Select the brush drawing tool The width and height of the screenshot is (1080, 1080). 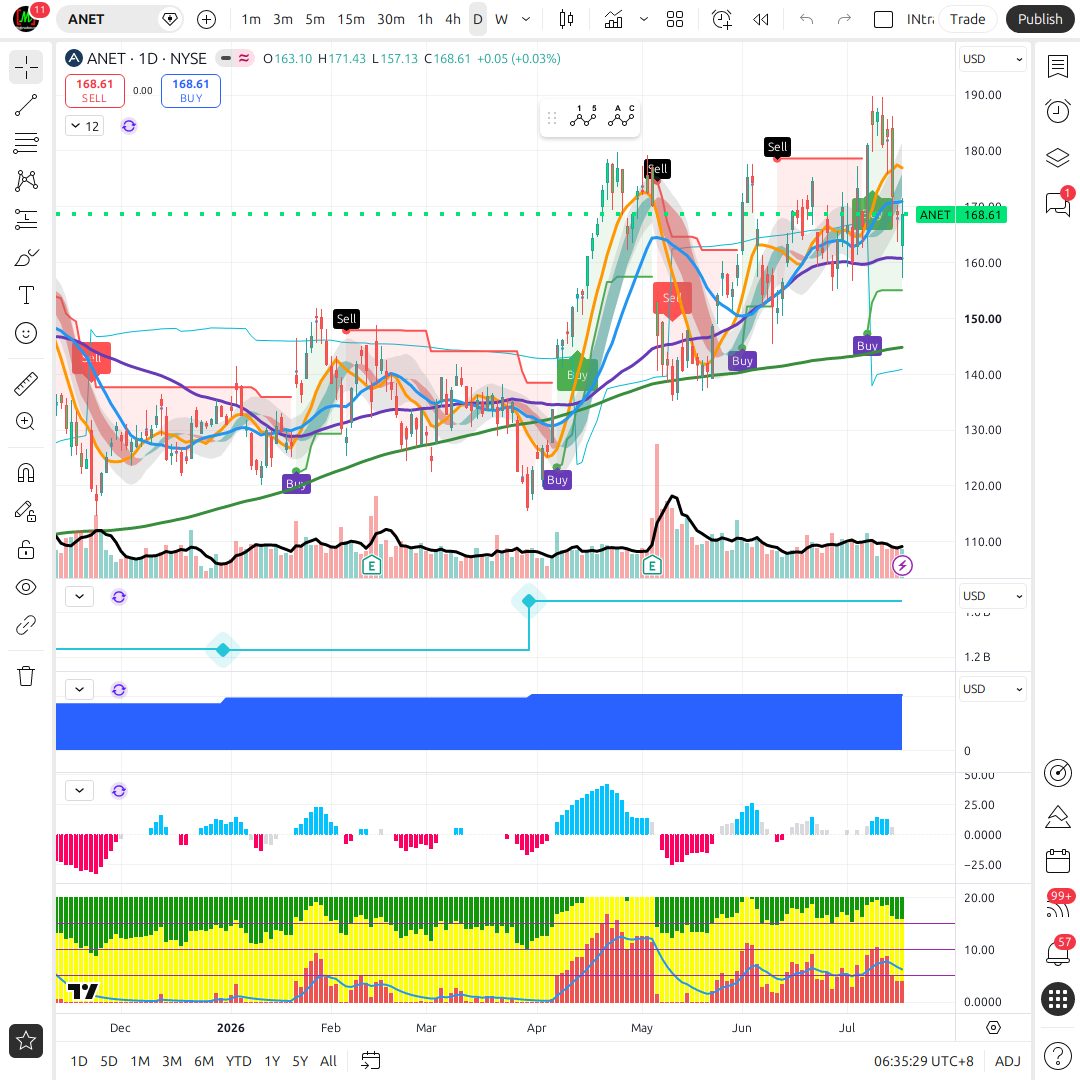click(x=26, y=258)
